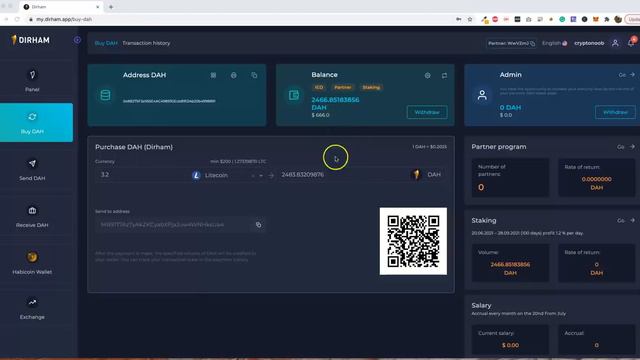Open Balance card settings gear
The width and height of the screenshot is (640, 360).
click(427, 76)
